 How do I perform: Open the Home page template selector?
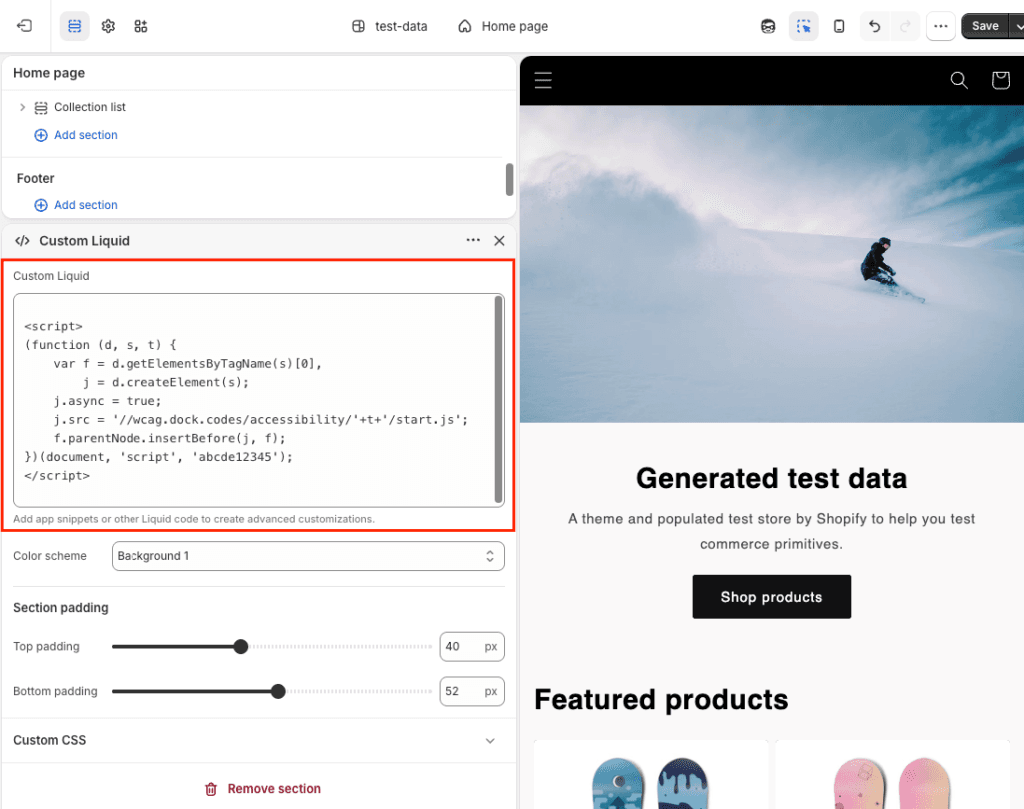503,26
